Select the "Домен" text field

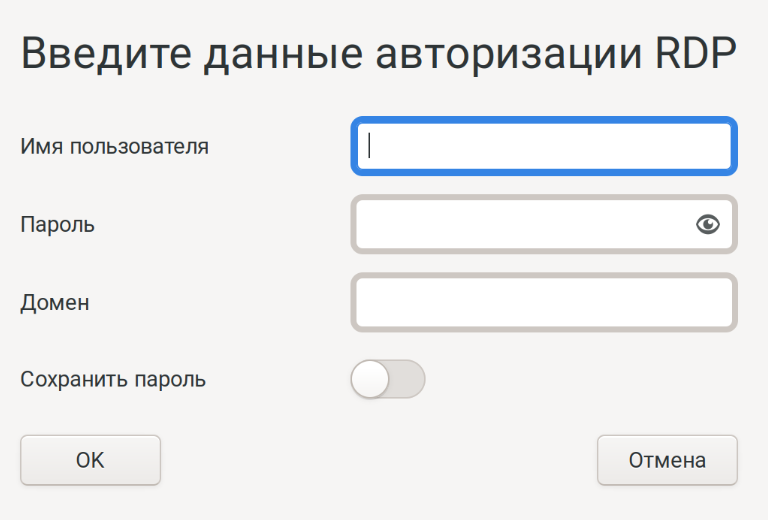pyautogui.click(x=544, y=302)
